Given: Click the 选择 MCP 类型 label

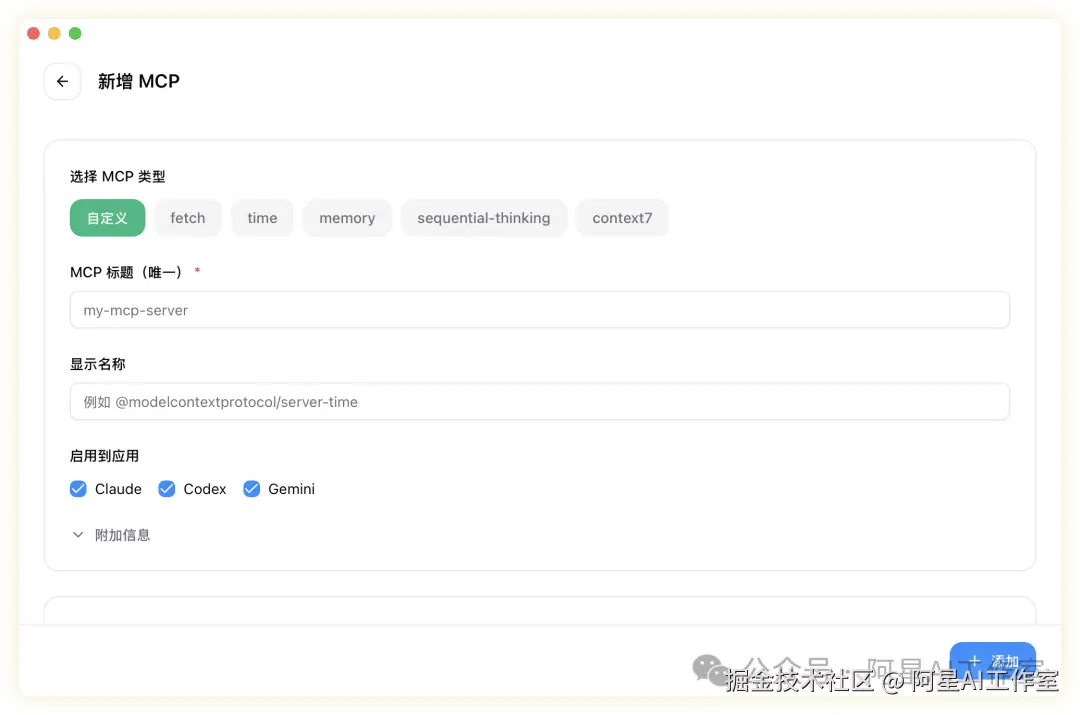Looking at the screenshot, I should tap(118, 177).
